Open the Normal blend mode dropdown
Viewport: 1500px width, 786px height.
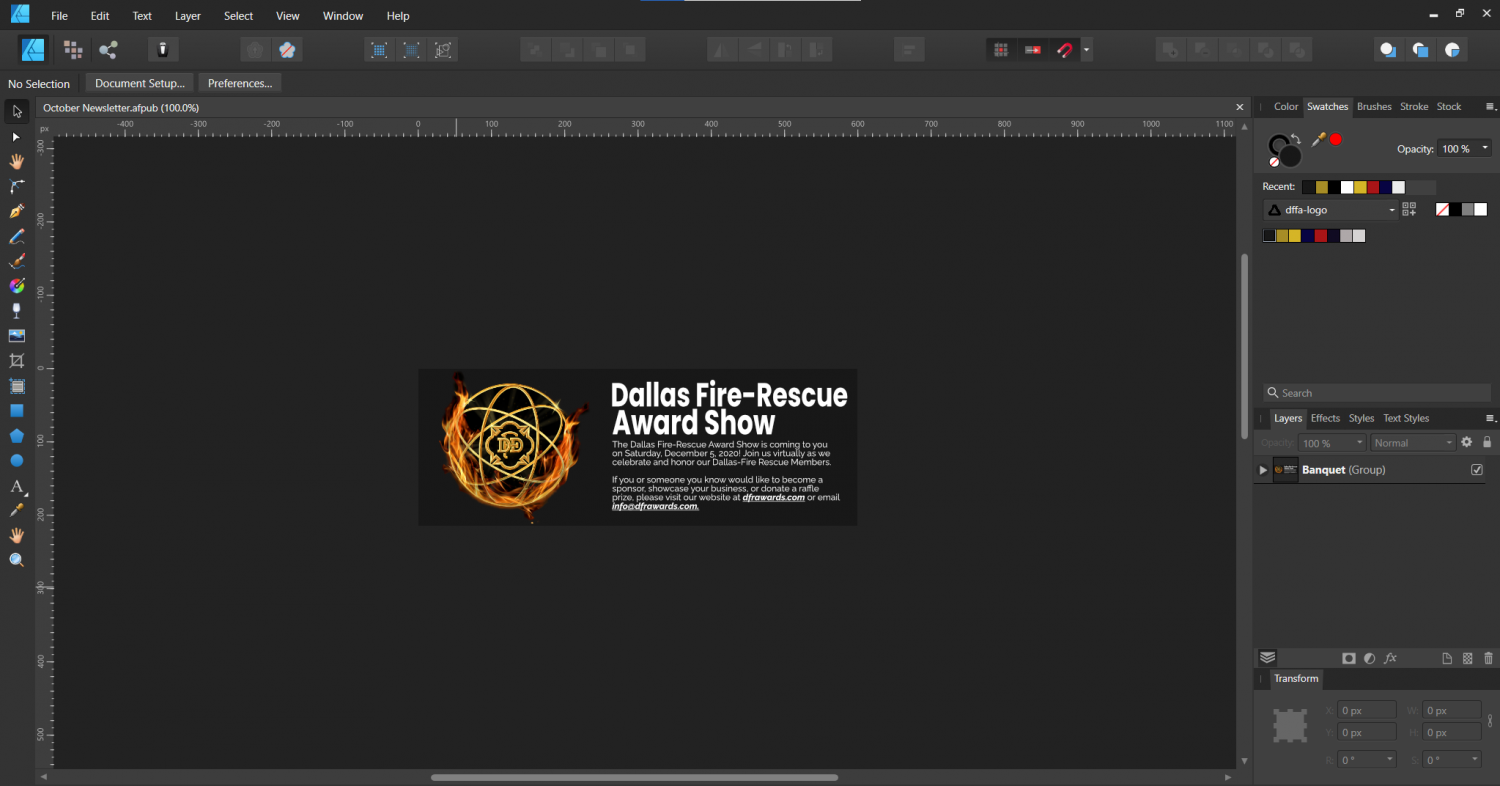[x=1413, y=443]
